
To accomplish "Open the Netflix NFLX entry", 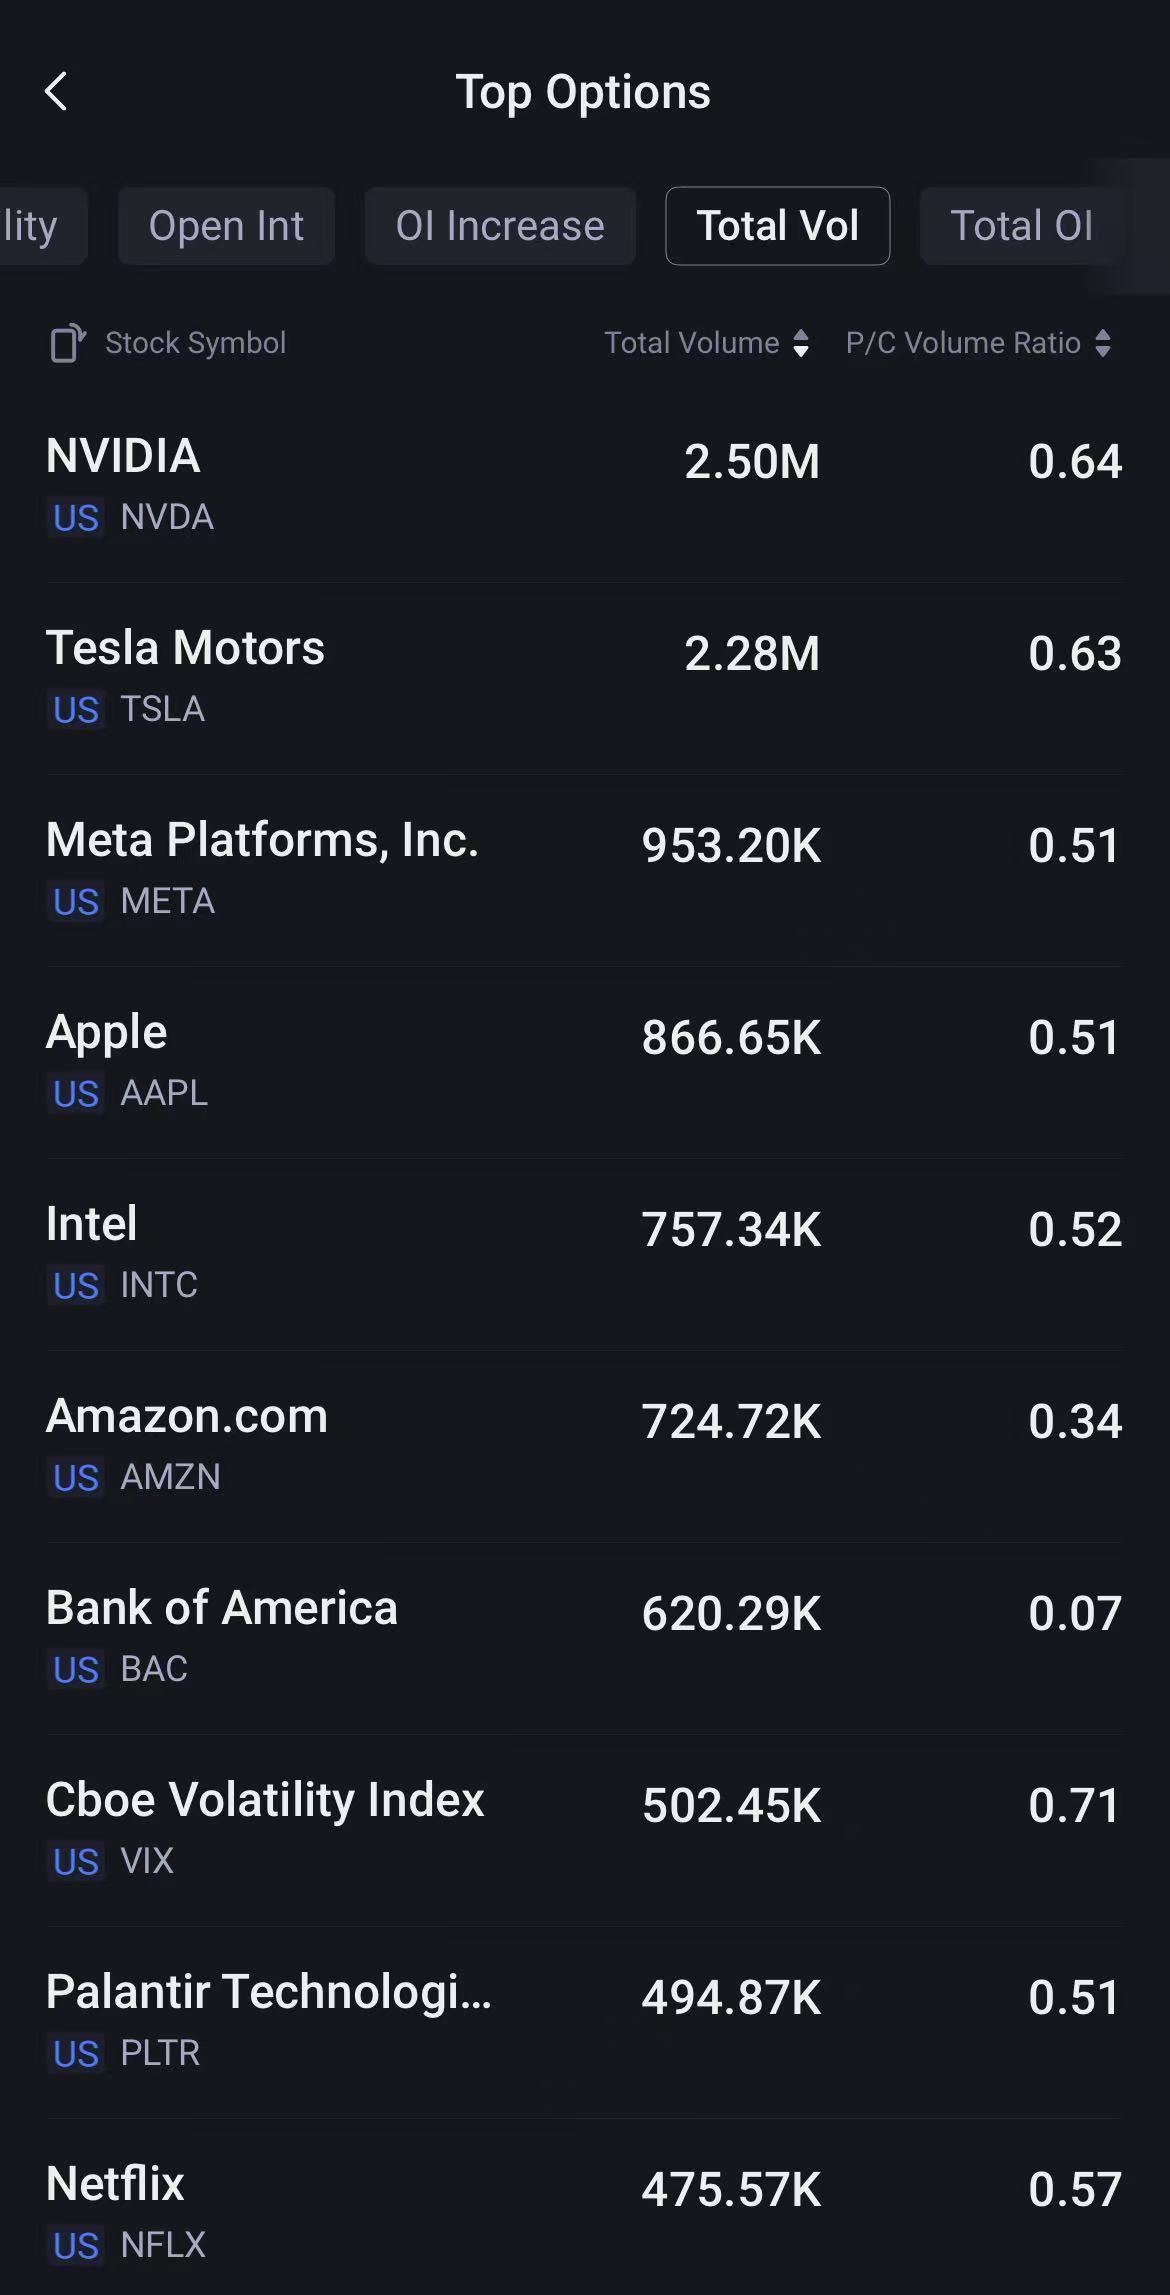I will coord(584,2213).
